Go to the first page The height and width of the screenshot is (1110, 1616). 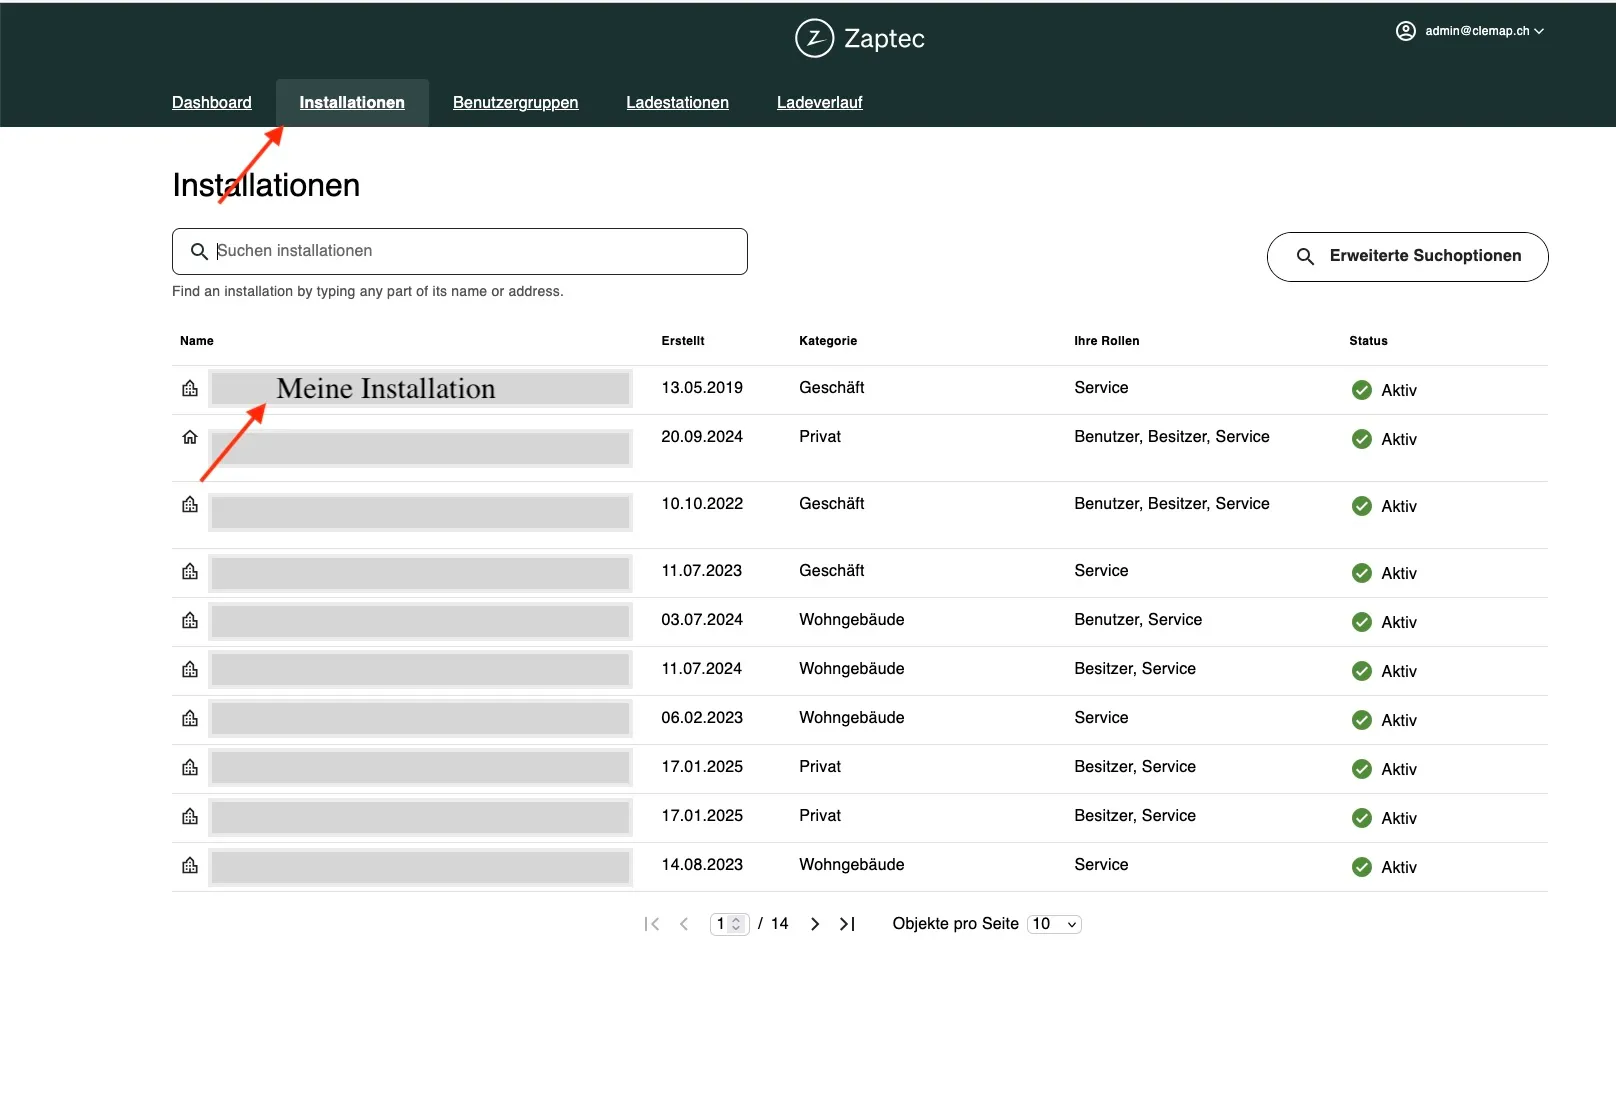[x=652, y=924]
